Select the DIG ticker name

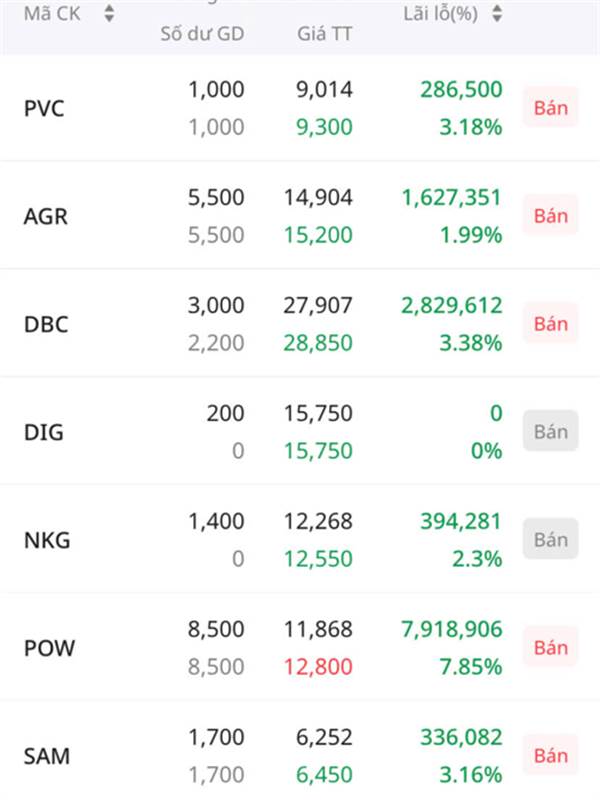click(44, 432)
